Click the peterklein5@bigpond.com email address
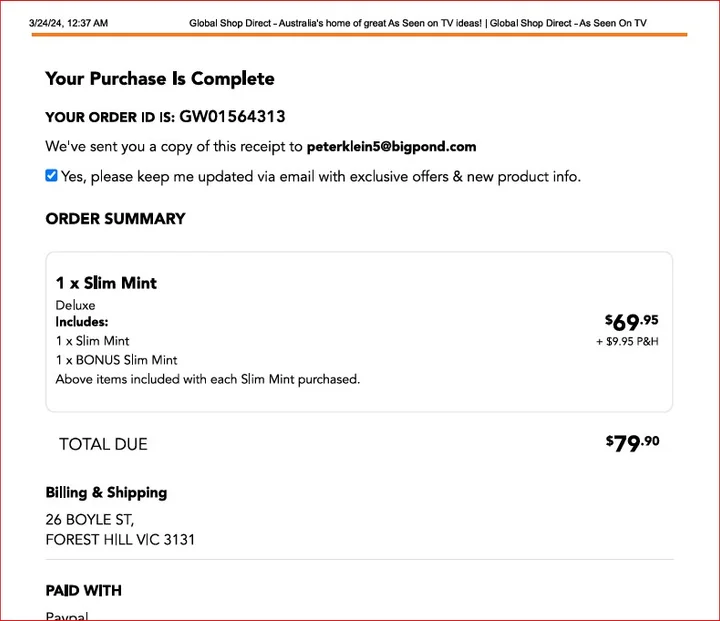 tap(391, 146)
